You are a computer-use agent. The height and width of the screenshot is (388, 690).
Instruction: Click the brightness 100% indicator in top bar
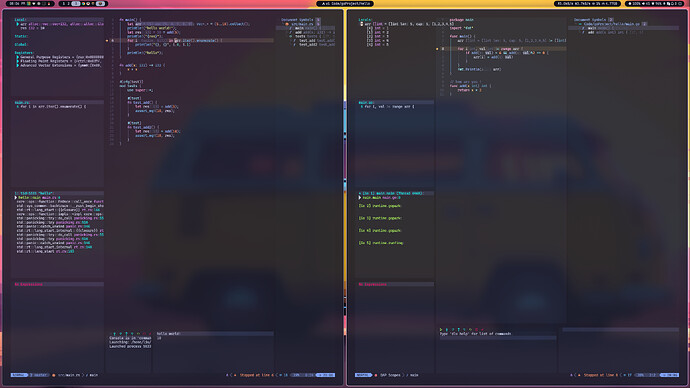[634, 4]
